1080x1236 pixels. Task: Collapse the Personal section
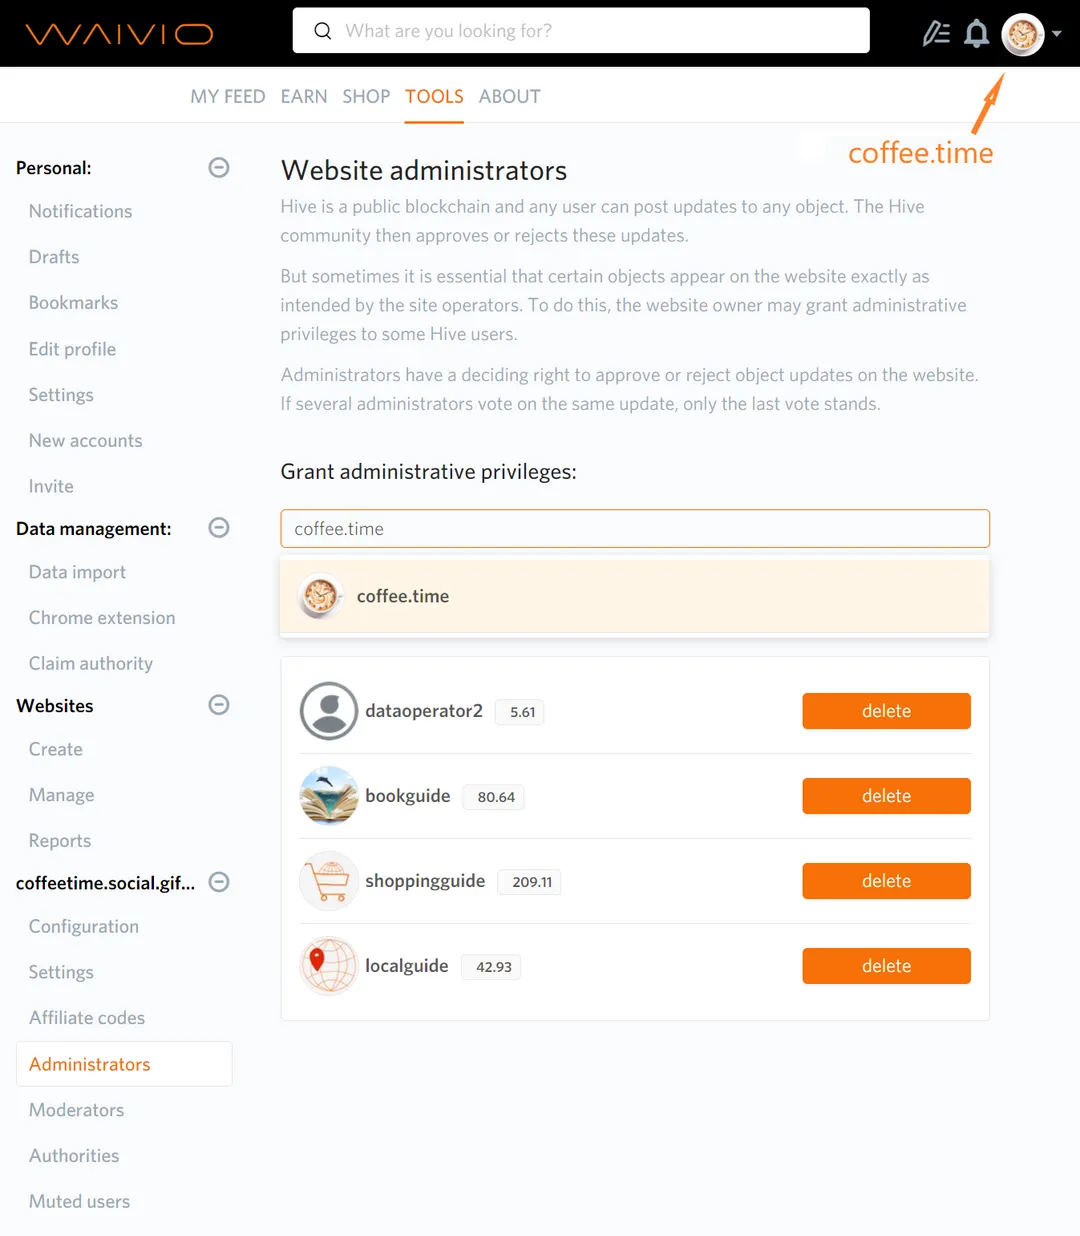tap(219, 168)
